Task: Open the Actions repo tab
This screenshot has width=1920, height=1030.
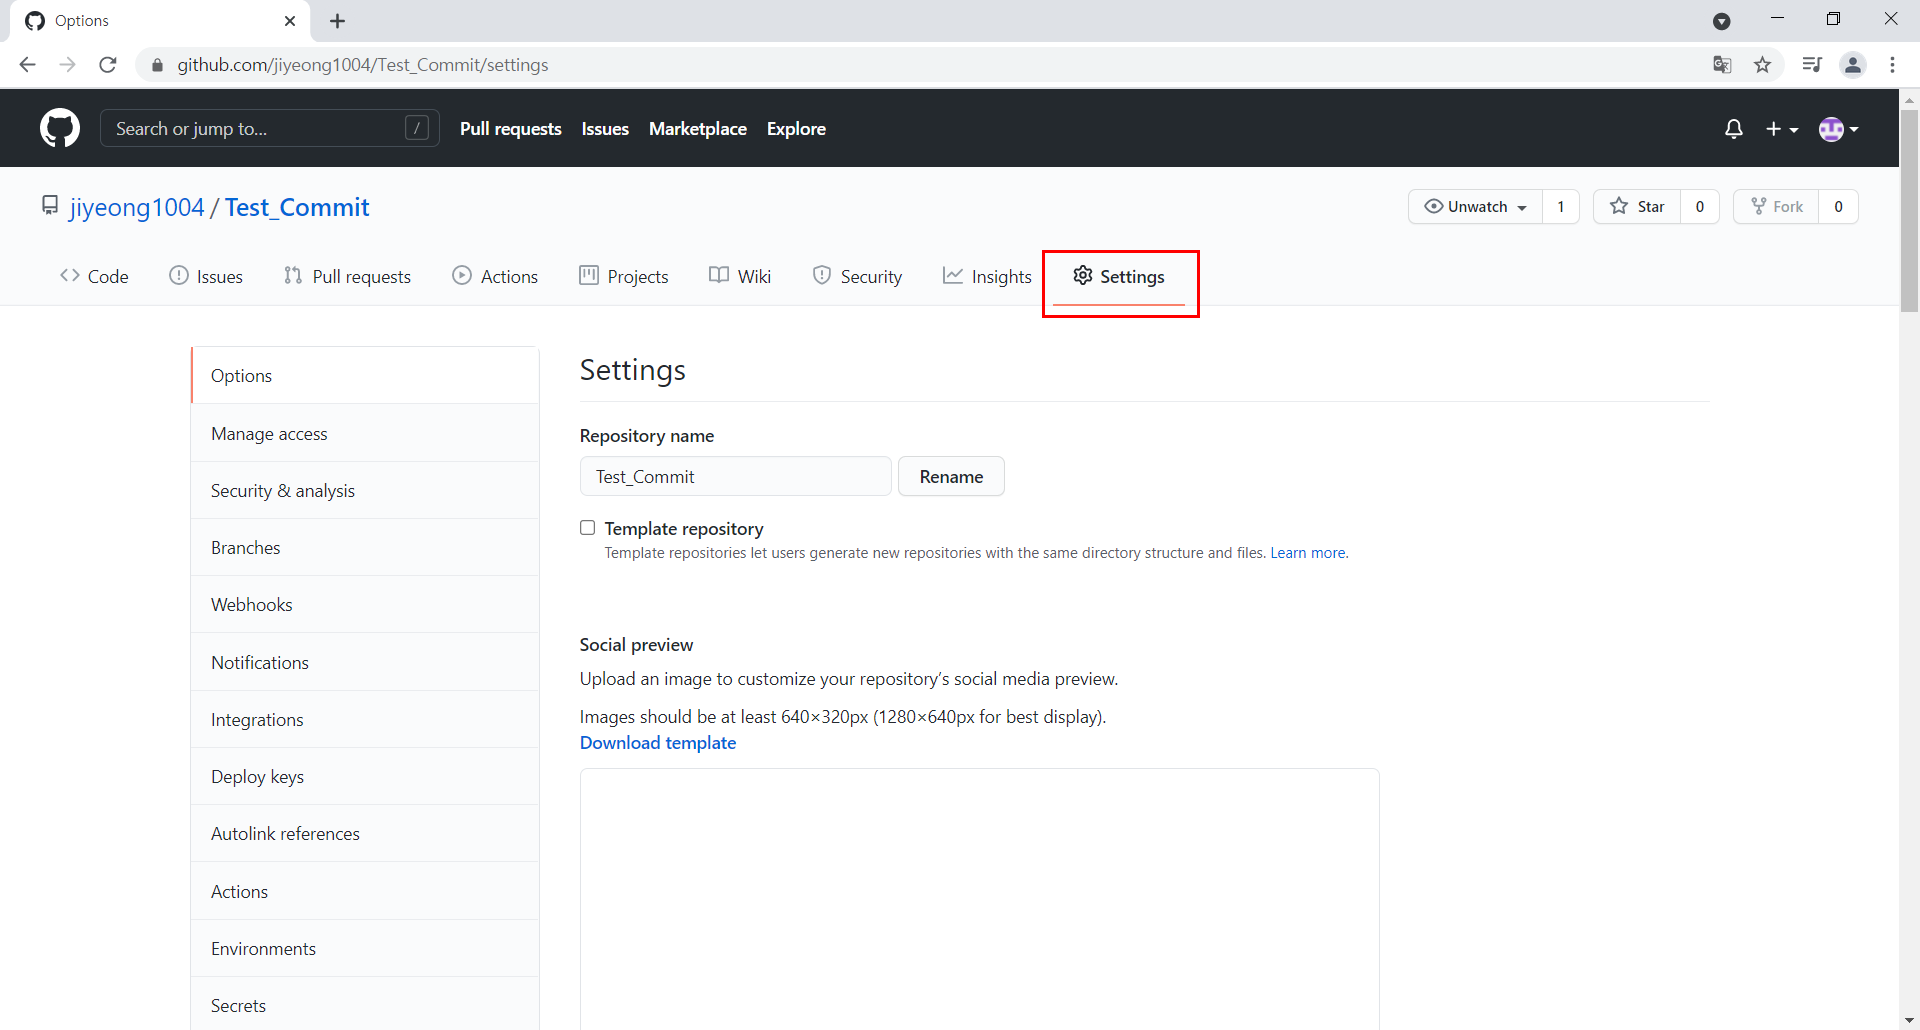Action: click(x=495, y=277)
